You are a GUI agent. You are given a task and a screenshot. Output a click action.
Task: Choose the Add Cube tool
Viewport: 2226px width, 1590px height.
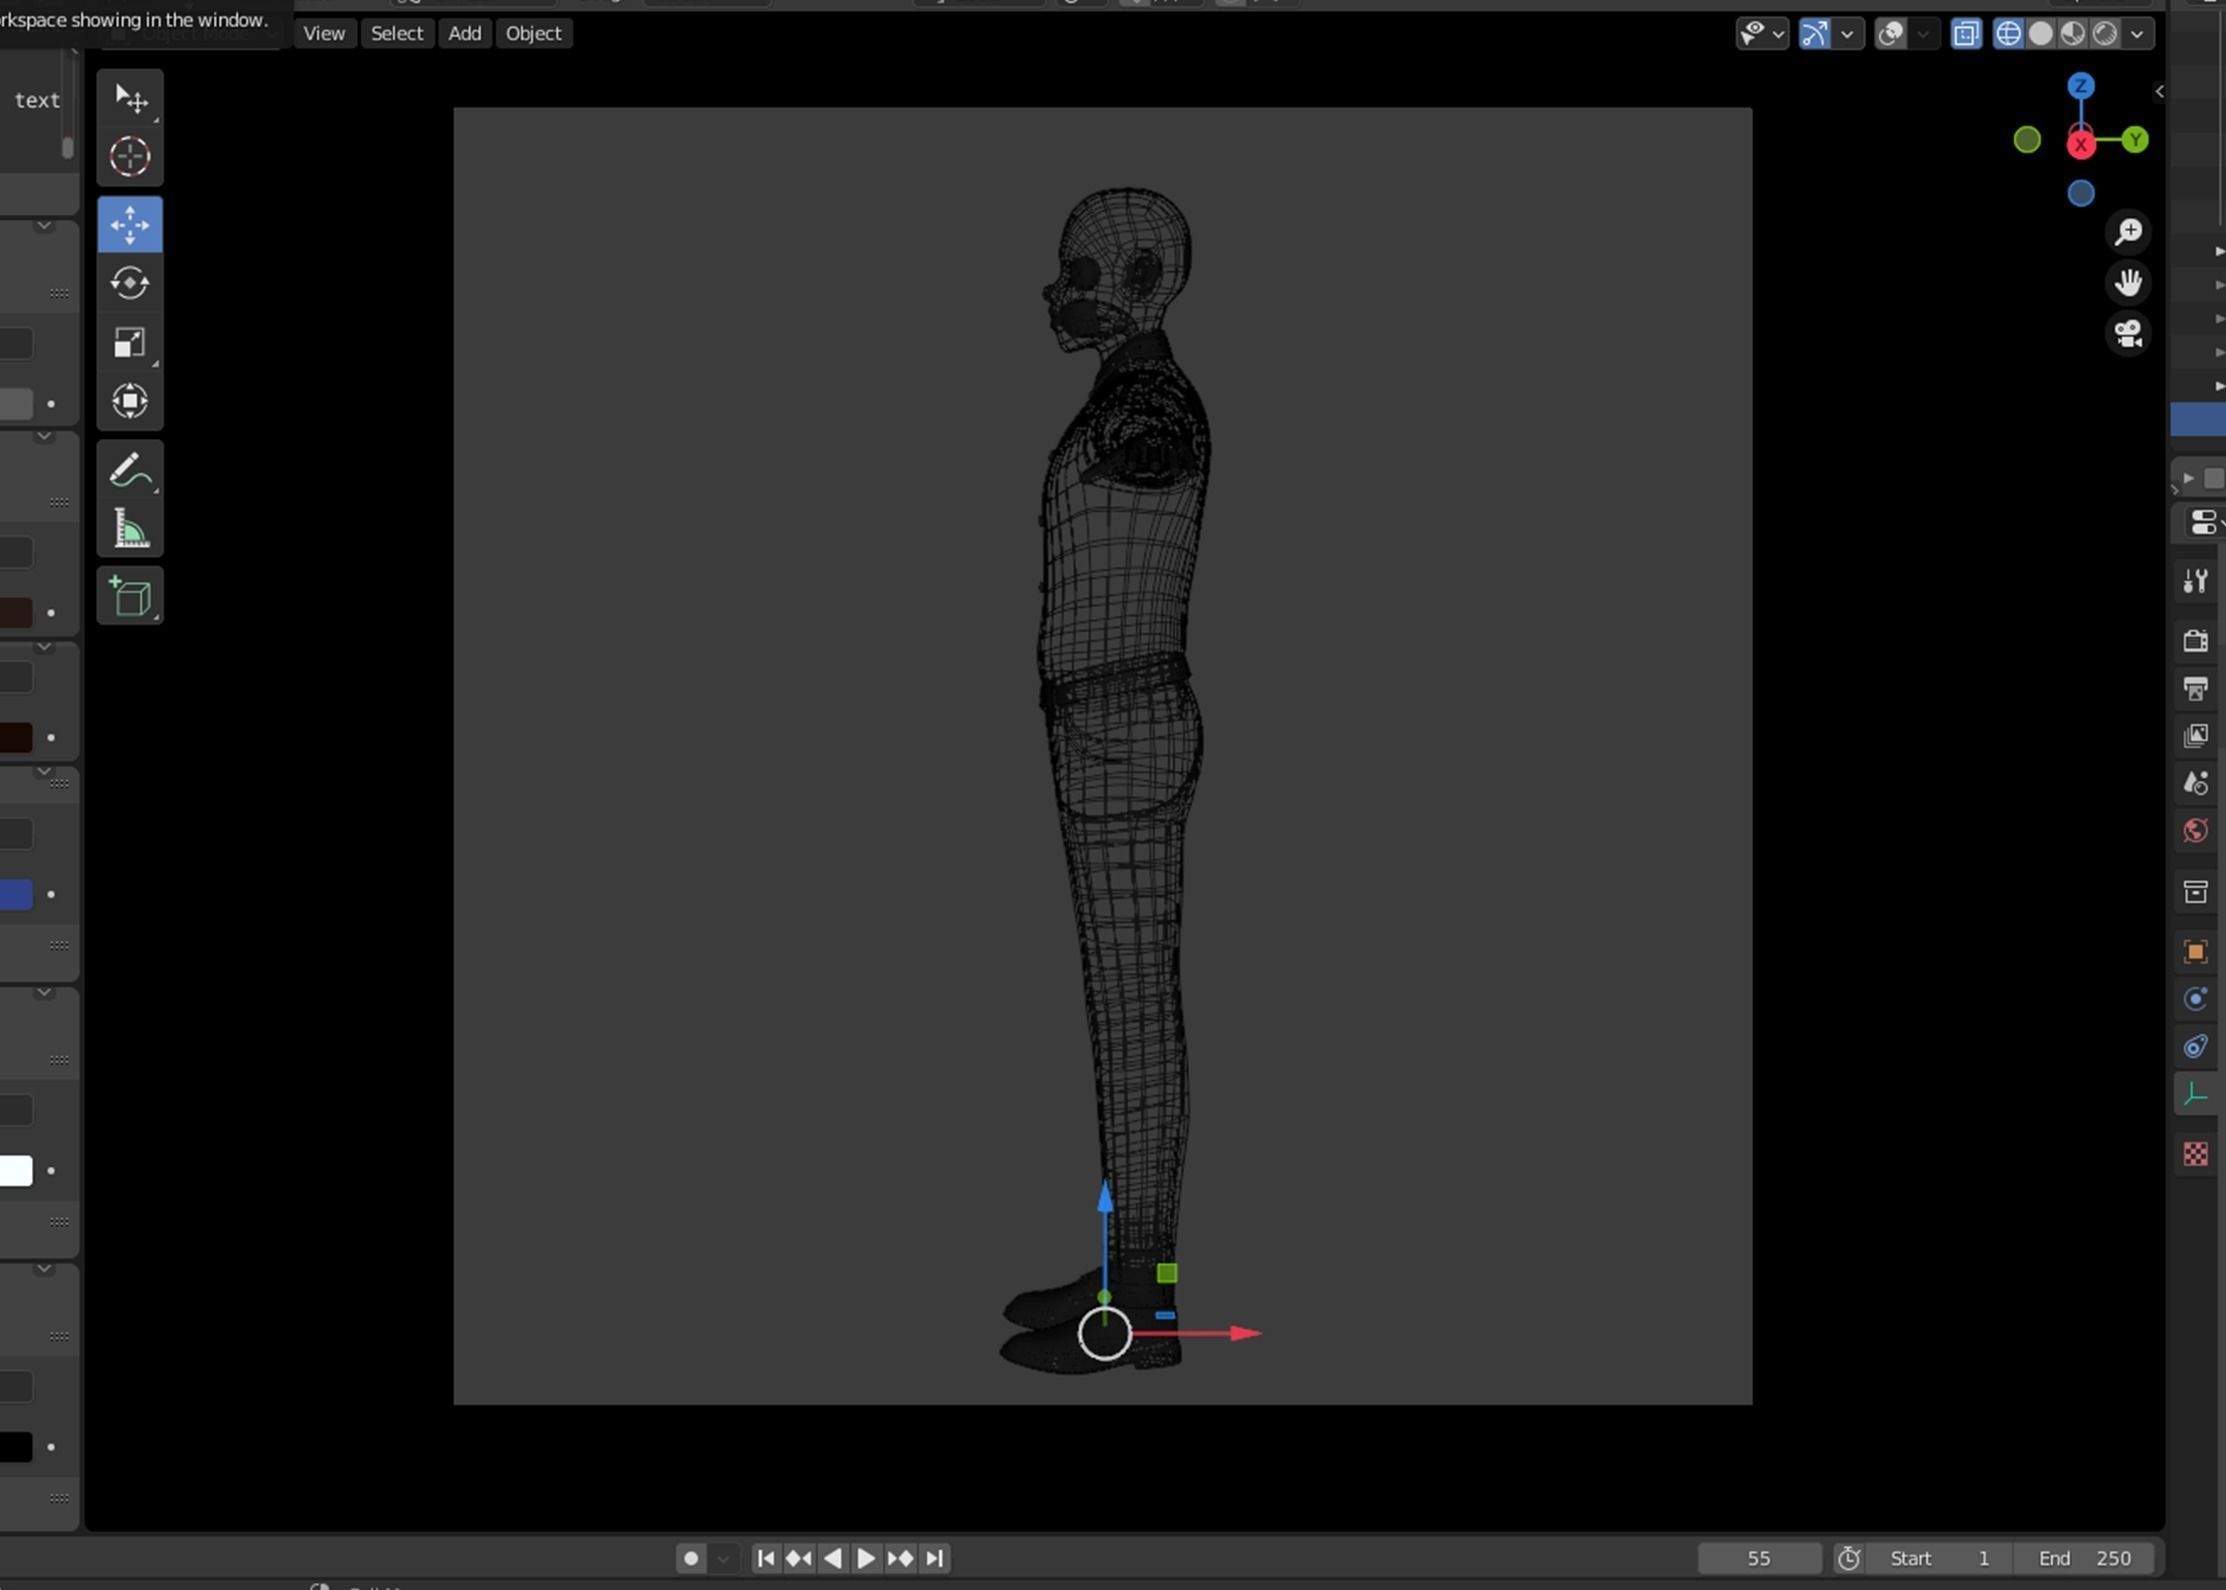tap(130, 597)
